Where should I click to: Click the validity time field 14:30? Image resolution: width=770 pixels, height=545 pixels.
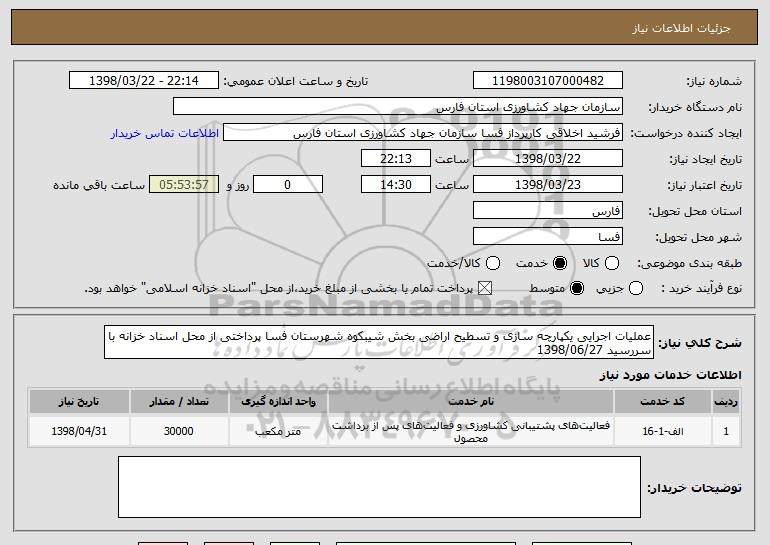[x=396, y=185]
